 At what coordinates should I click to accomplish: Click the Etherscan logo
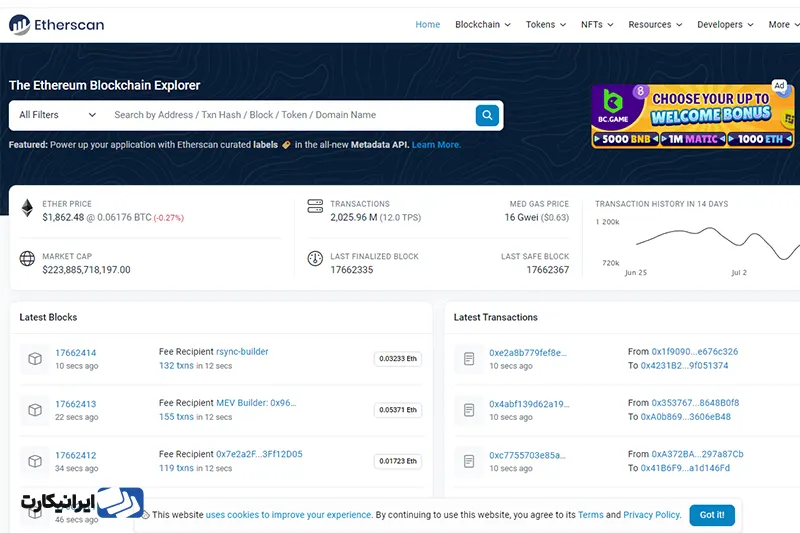(57, 24)
